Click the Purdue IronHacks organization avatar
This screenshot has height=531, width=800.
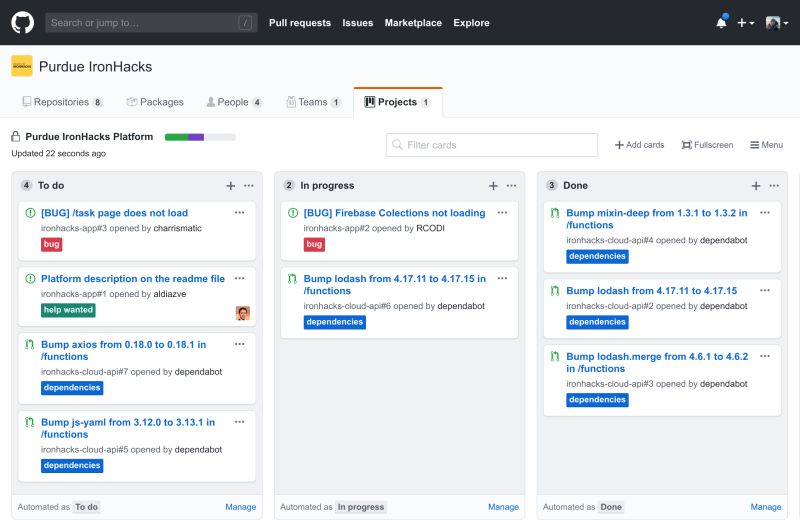tap(22, 66)
